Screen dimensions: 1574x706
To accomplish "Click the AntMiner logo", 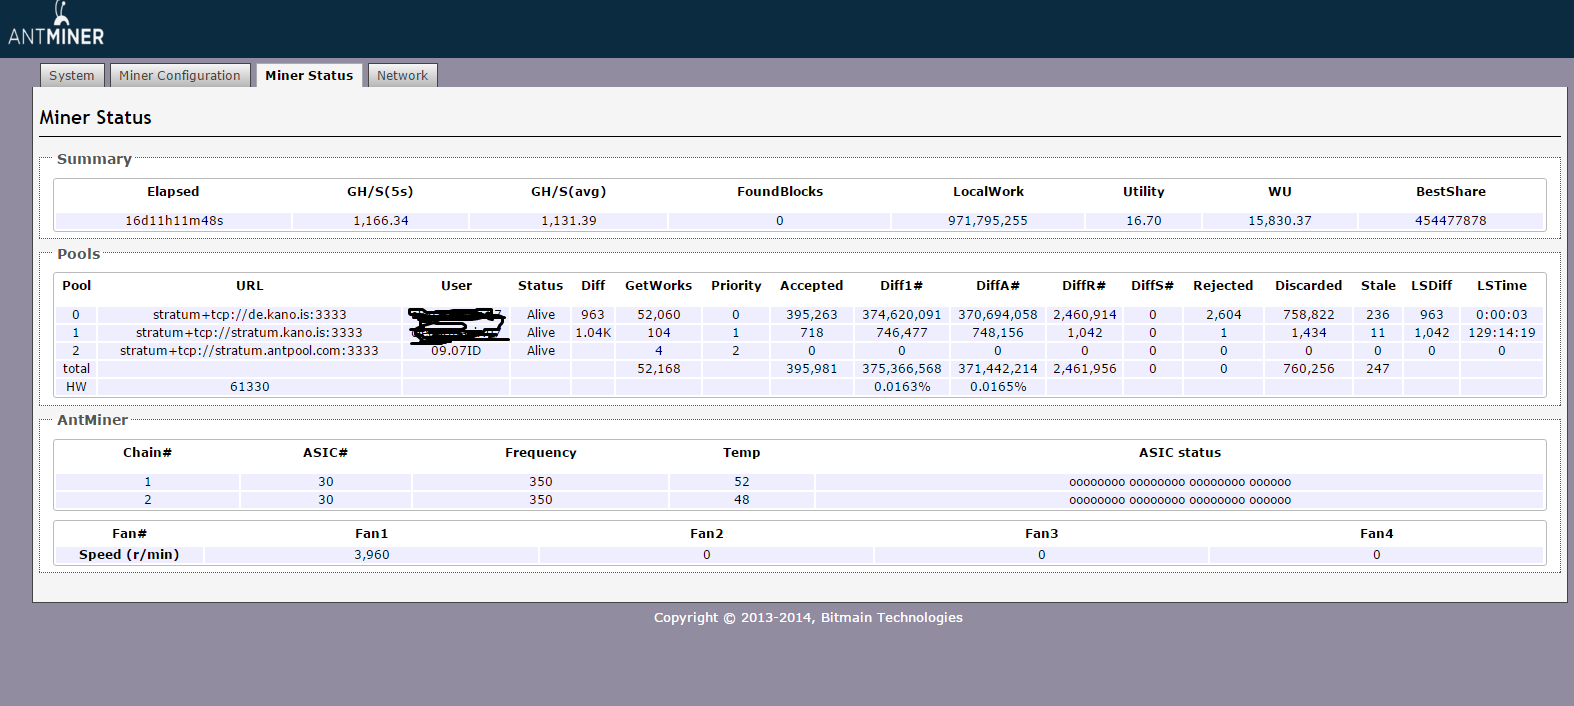I will tap(56, 26).
